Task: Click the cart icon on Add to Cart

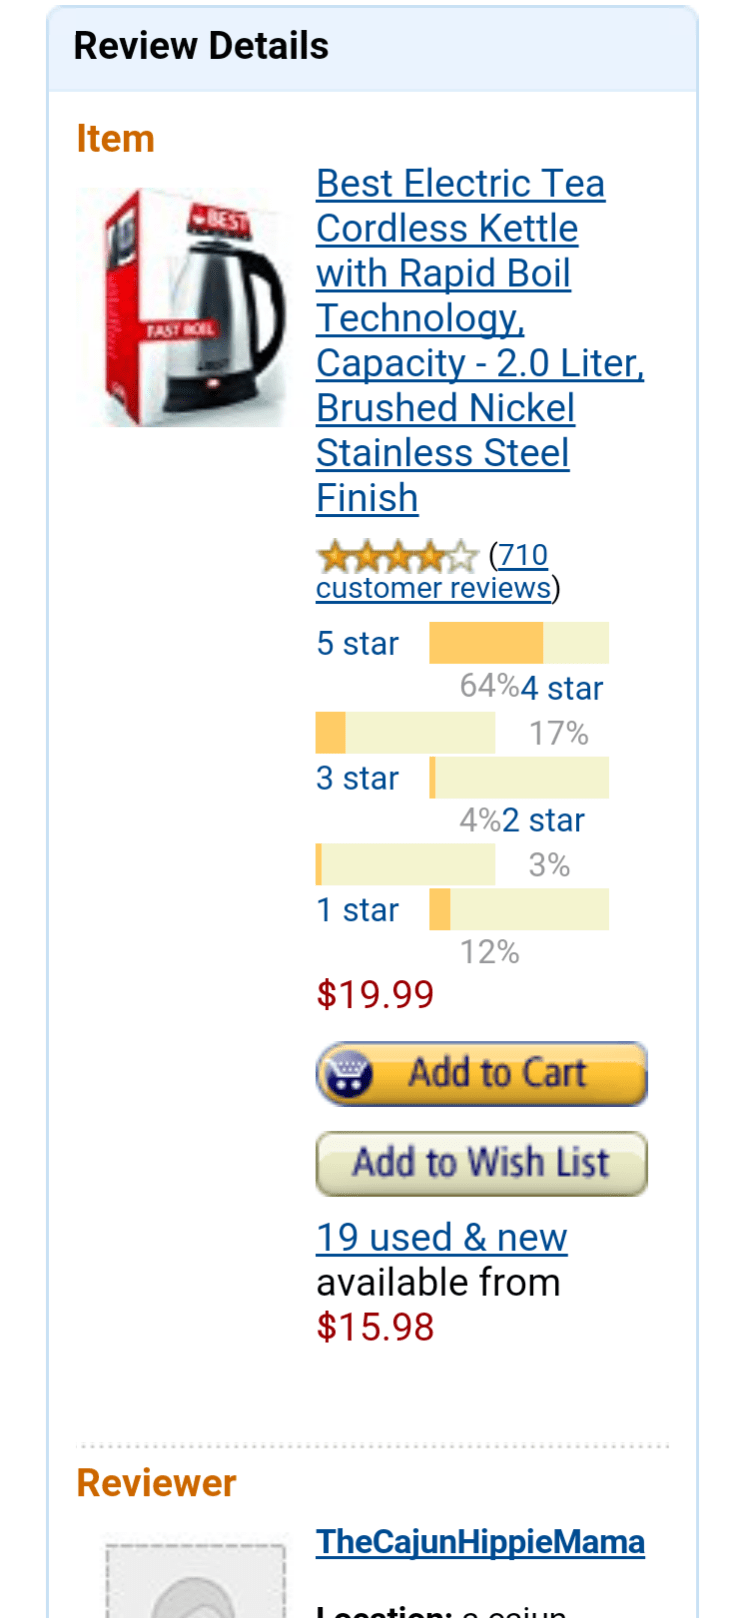Action: coord(348,1074)
